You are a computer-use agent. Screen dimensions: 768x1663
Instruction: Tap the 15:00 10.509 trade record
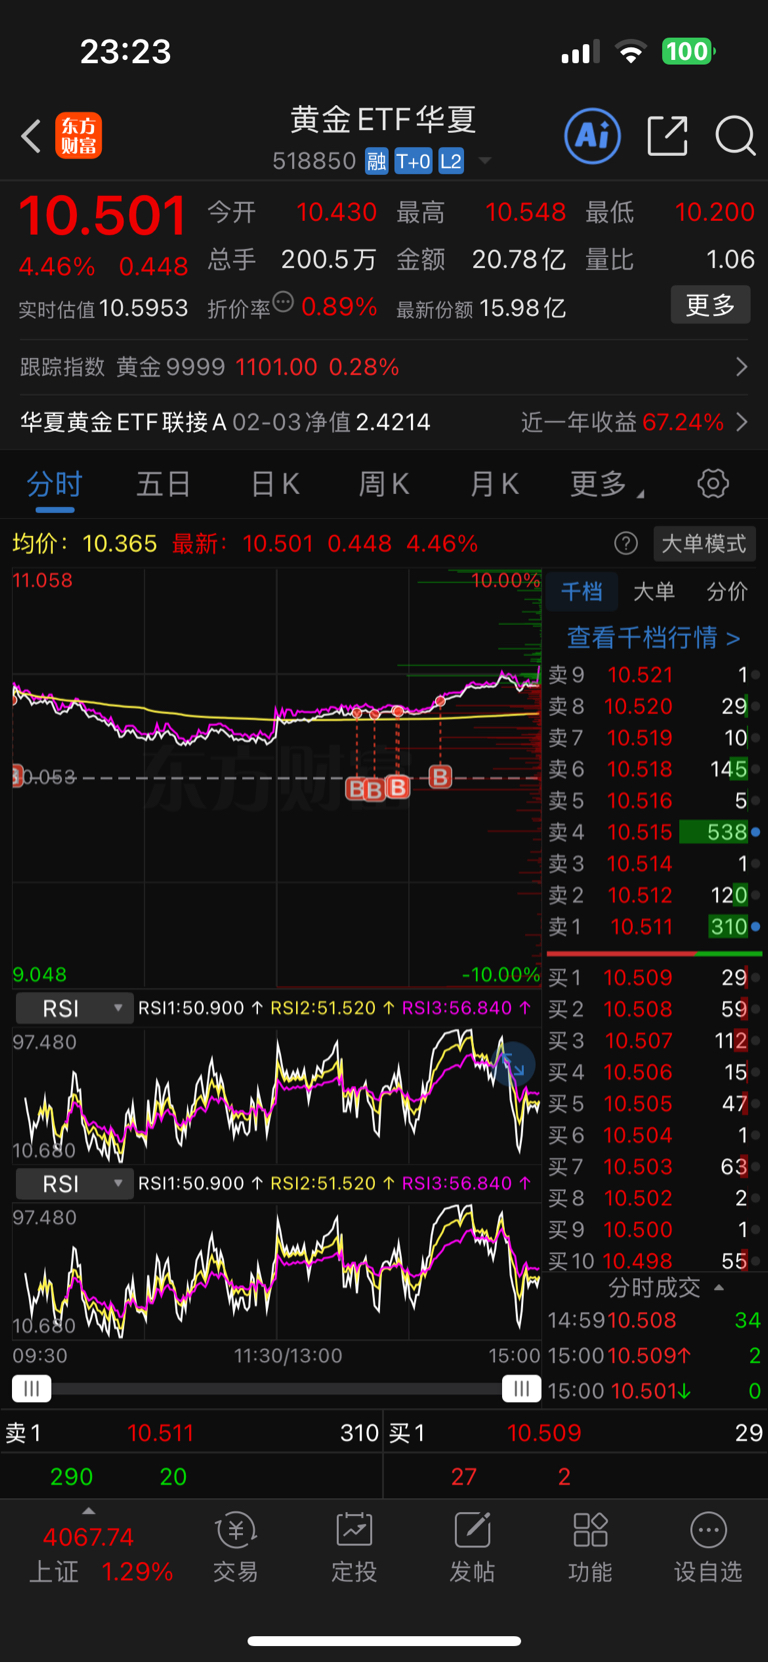pyautogui.click(x=654, y=1356)
